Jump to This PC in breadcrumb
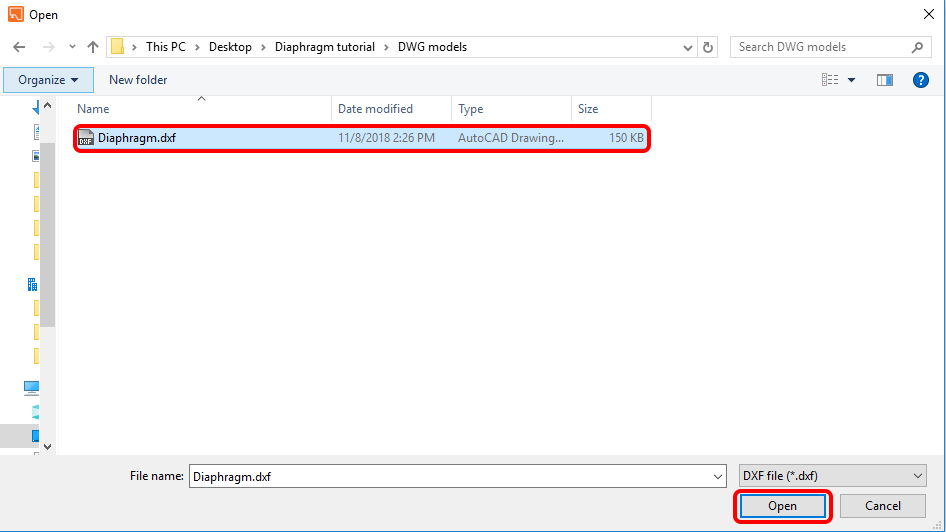The image size is (946, 532). point(166,47)
